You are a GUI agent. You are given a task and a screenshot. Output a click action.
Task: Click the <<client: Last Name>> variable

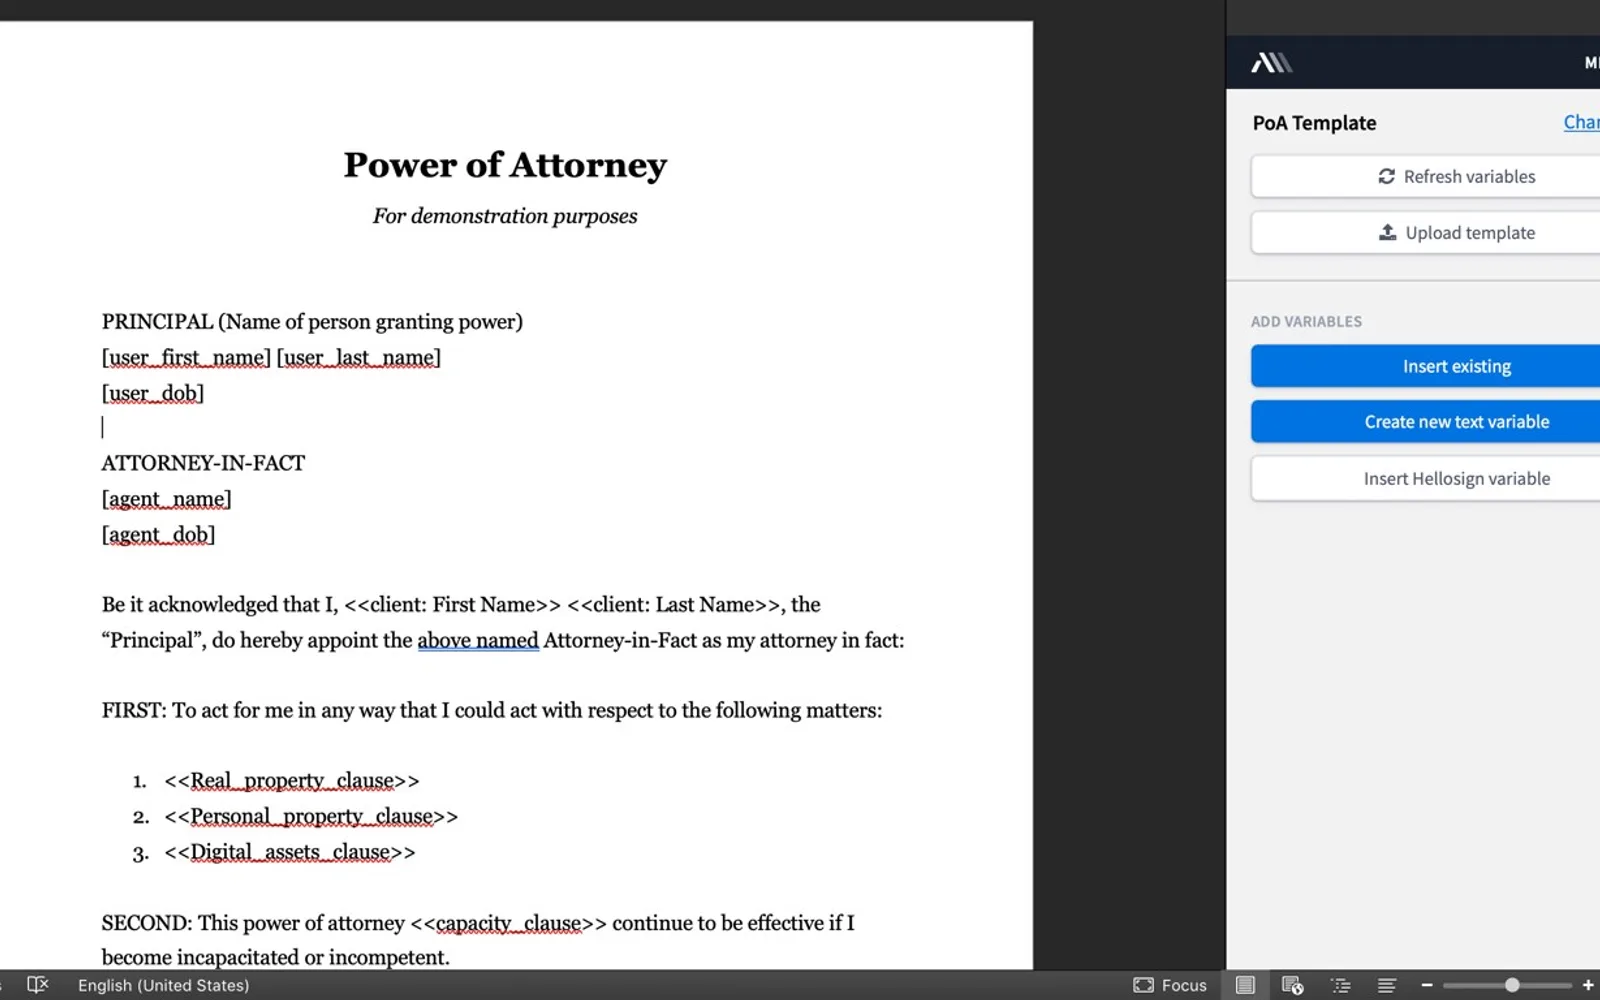coord(673,605)
